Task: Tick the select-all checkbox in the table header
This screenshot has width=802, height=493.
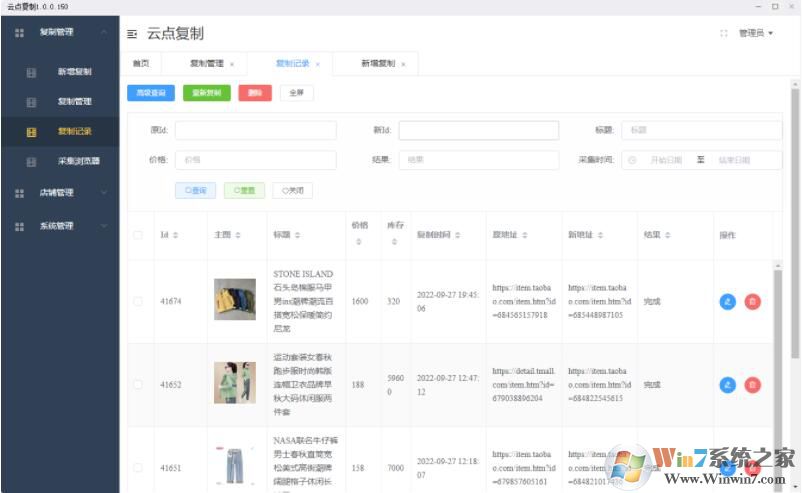Action: pos(138,235)
